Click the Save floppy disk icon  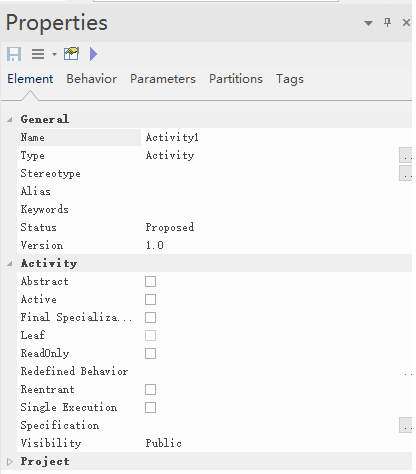[x=14, y=54]
